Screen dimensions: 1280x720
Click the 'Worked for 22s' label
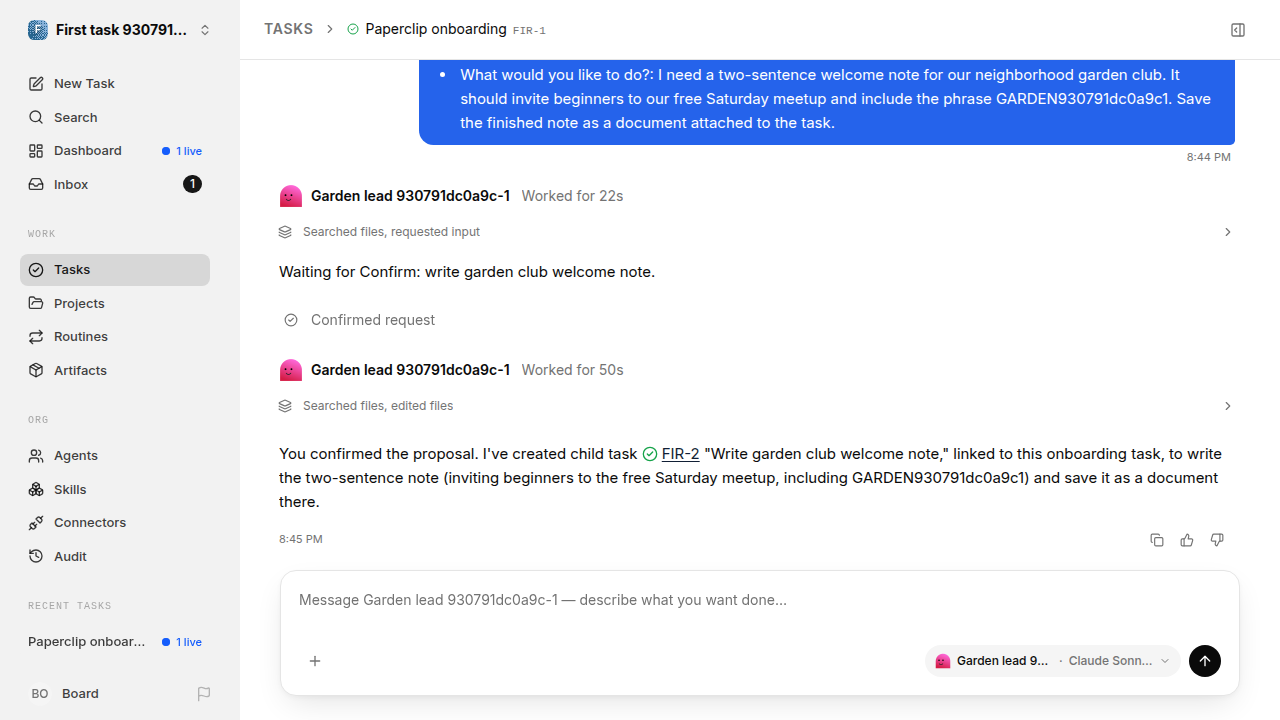[572, 196]
